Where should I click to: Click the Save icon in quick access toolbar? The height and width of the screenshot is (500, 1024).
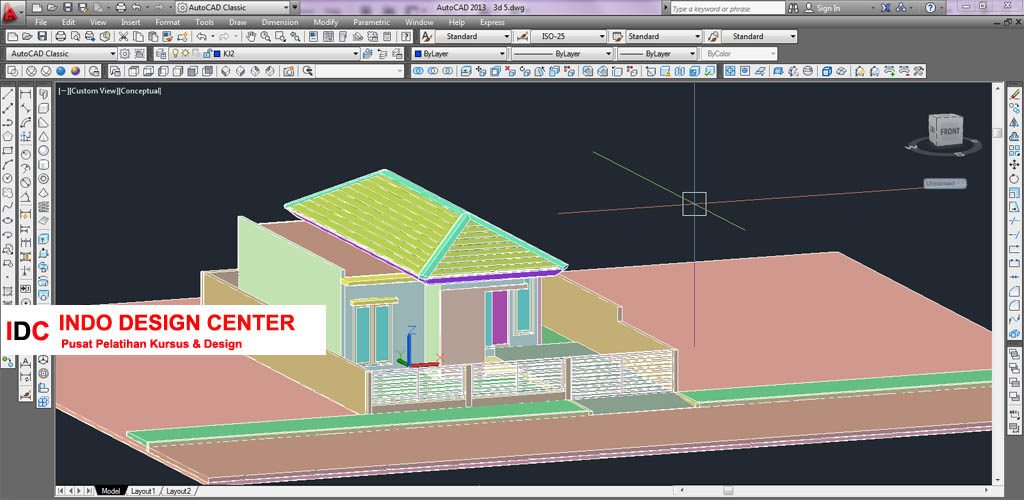(66, 8)
